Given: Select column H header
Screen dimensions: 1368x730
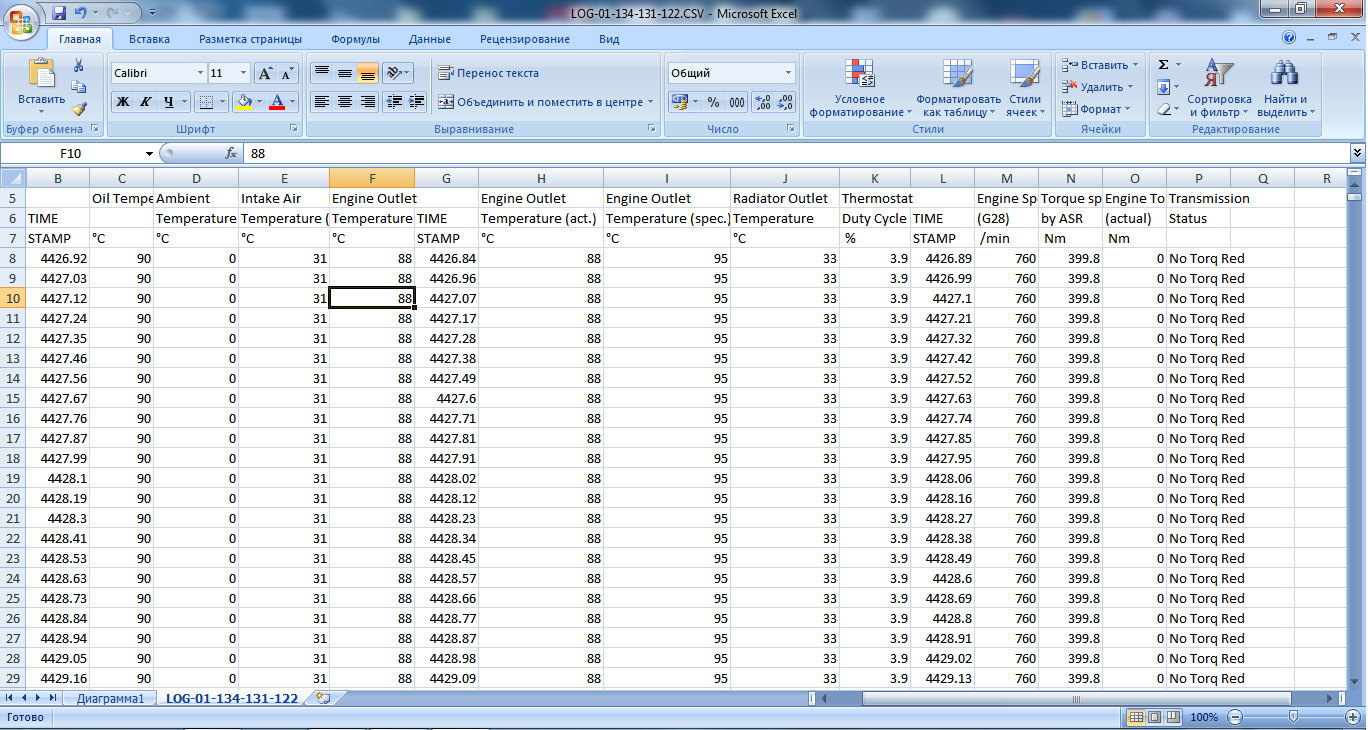Looking at the screenshot, I should pos(540,178).
